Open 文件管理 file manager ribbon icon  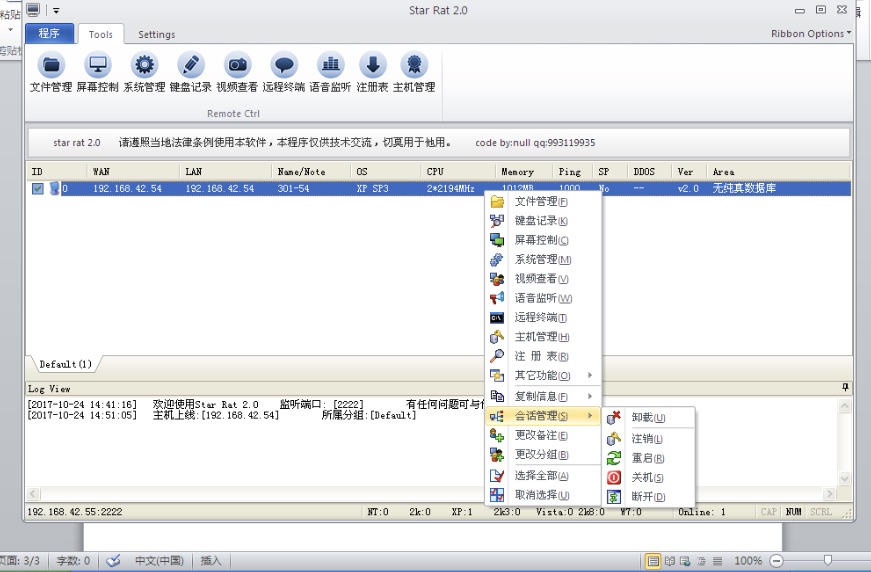(51, 72)
